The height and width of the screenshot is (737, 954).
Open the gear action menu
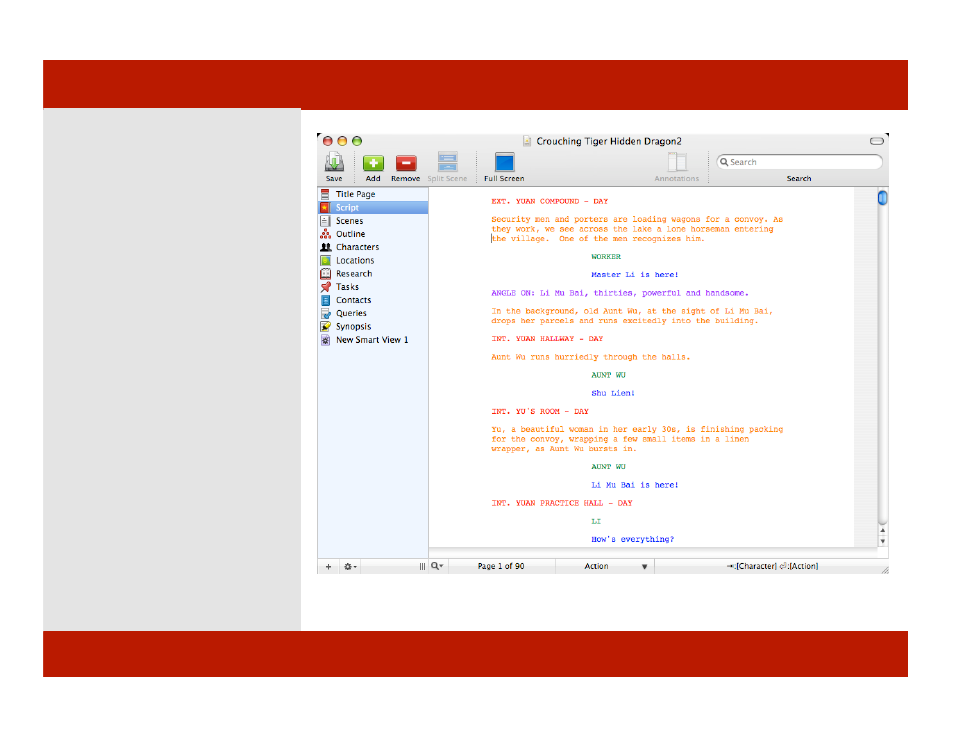[350, 567]
